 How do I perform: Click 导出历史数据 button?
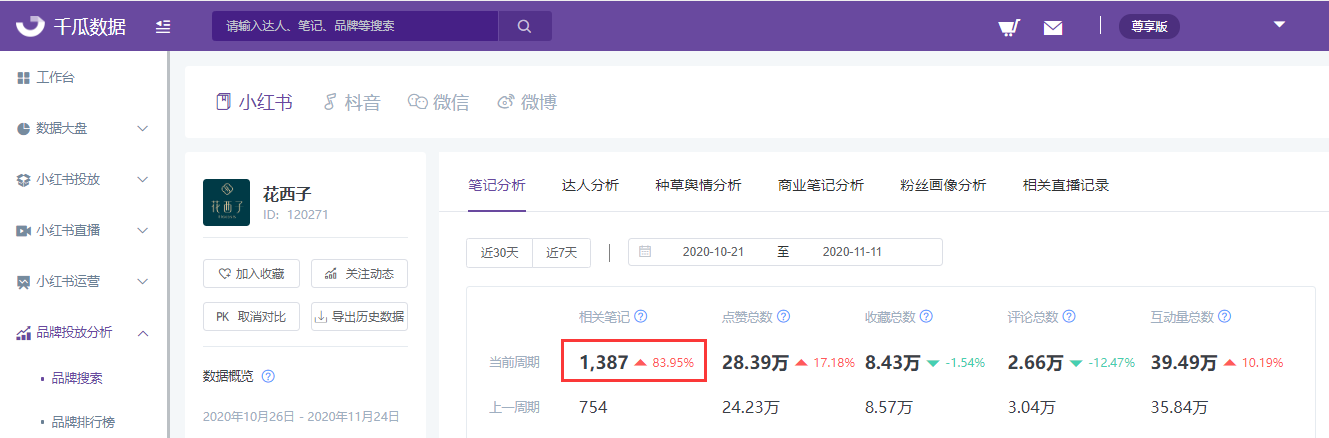pyautogui.click(x=359, y=317)
